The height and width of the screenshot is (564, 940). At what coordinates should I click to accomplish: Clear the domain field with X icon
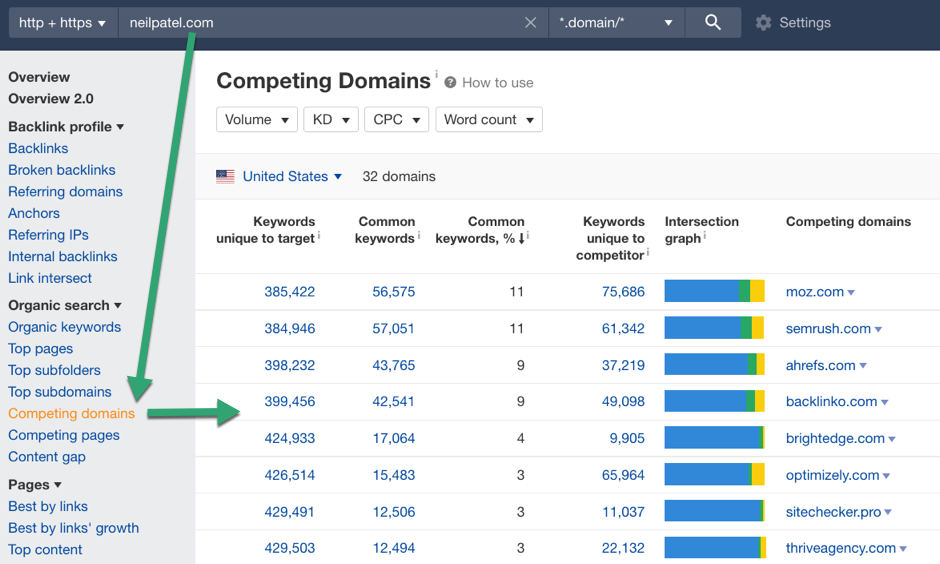point(531,23)
